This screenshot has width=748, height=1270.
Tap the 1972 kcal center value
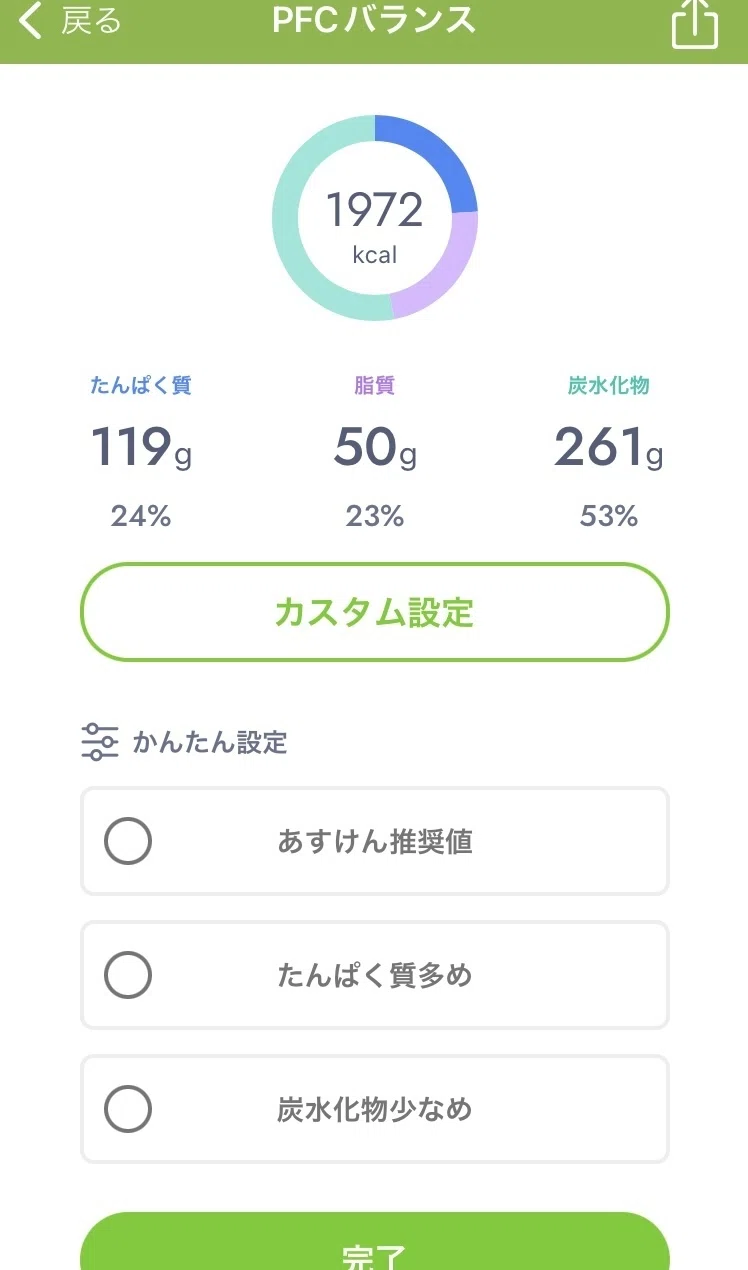375,226
